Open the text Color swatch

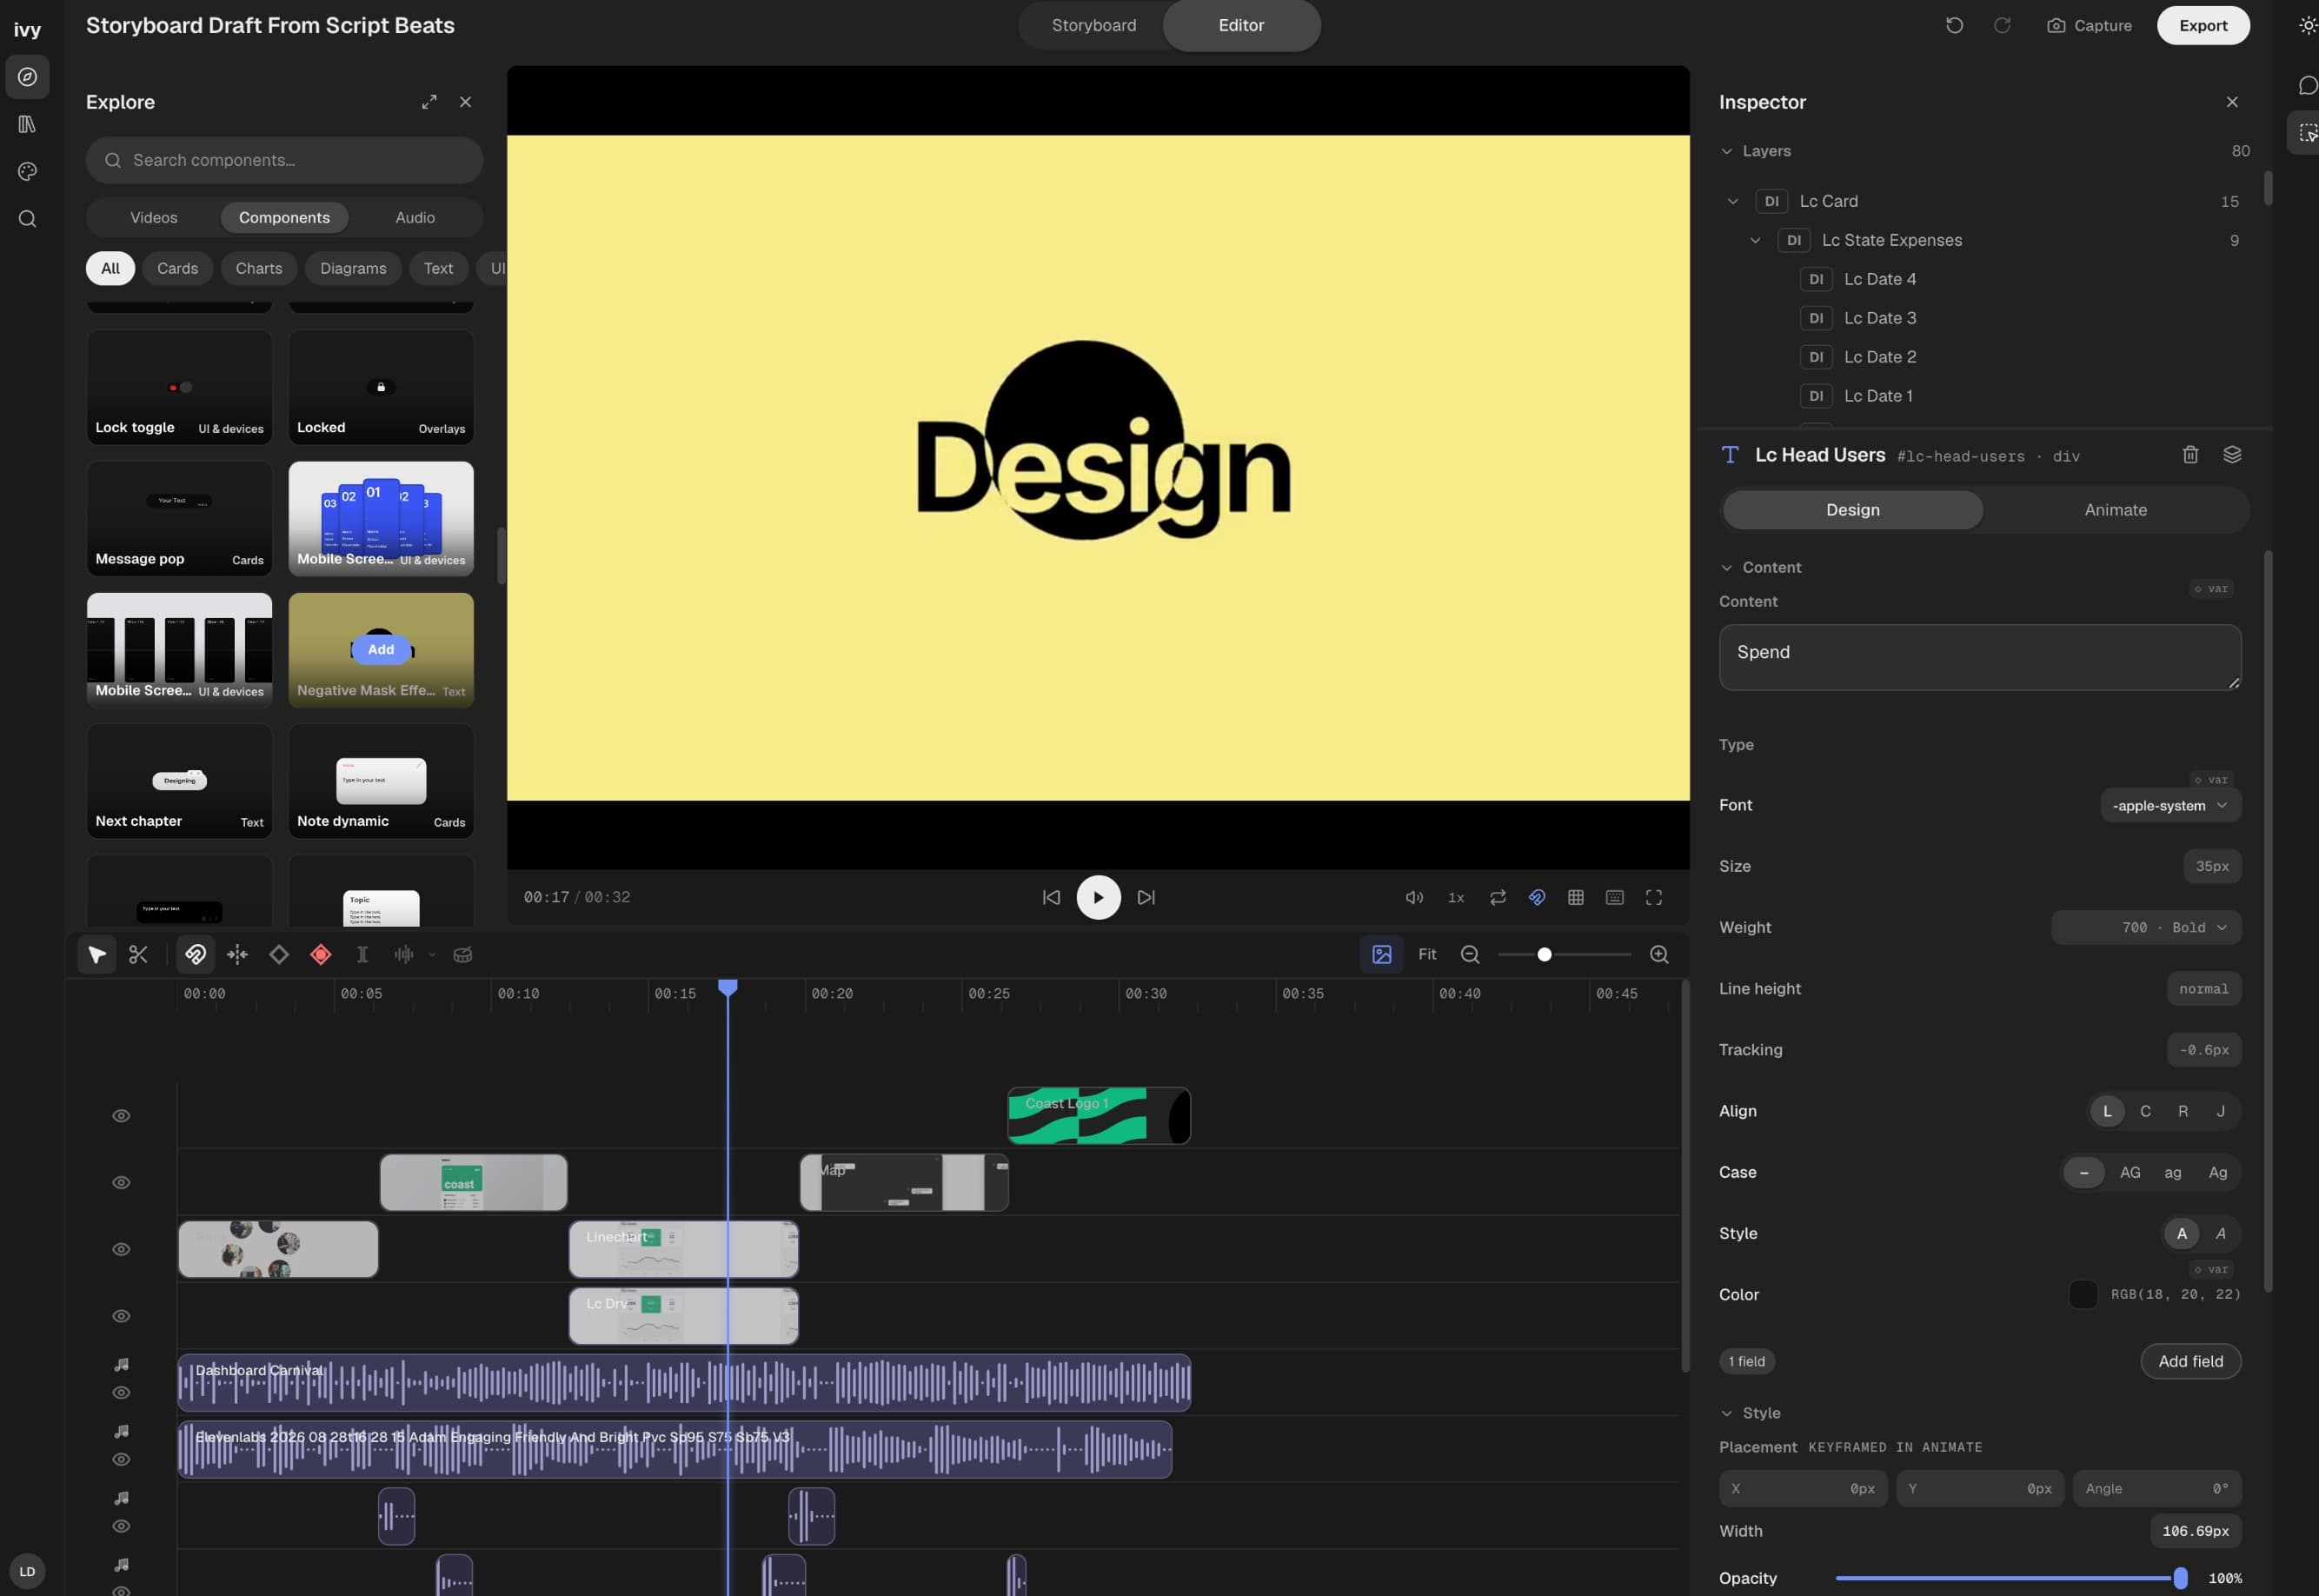click(2082, 1294)
